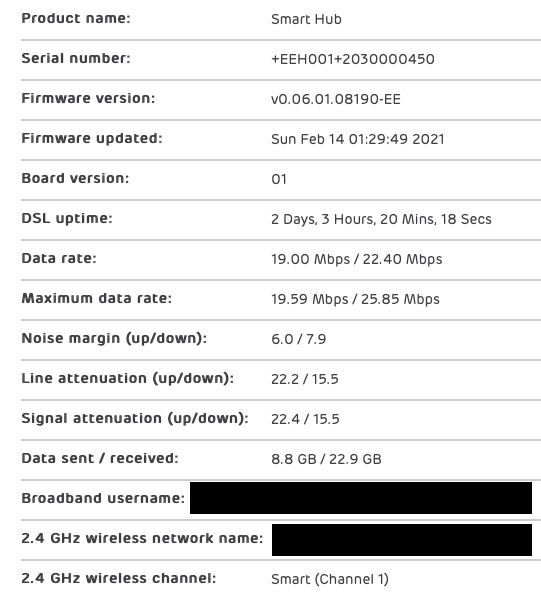Select data sent / received value
Screen dimensions: 541x594
(x=326, y=459)
